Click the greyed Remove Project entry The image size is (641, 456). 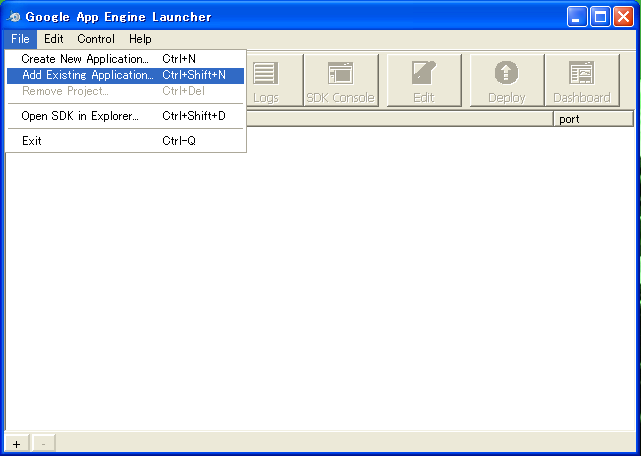point(126,91)
